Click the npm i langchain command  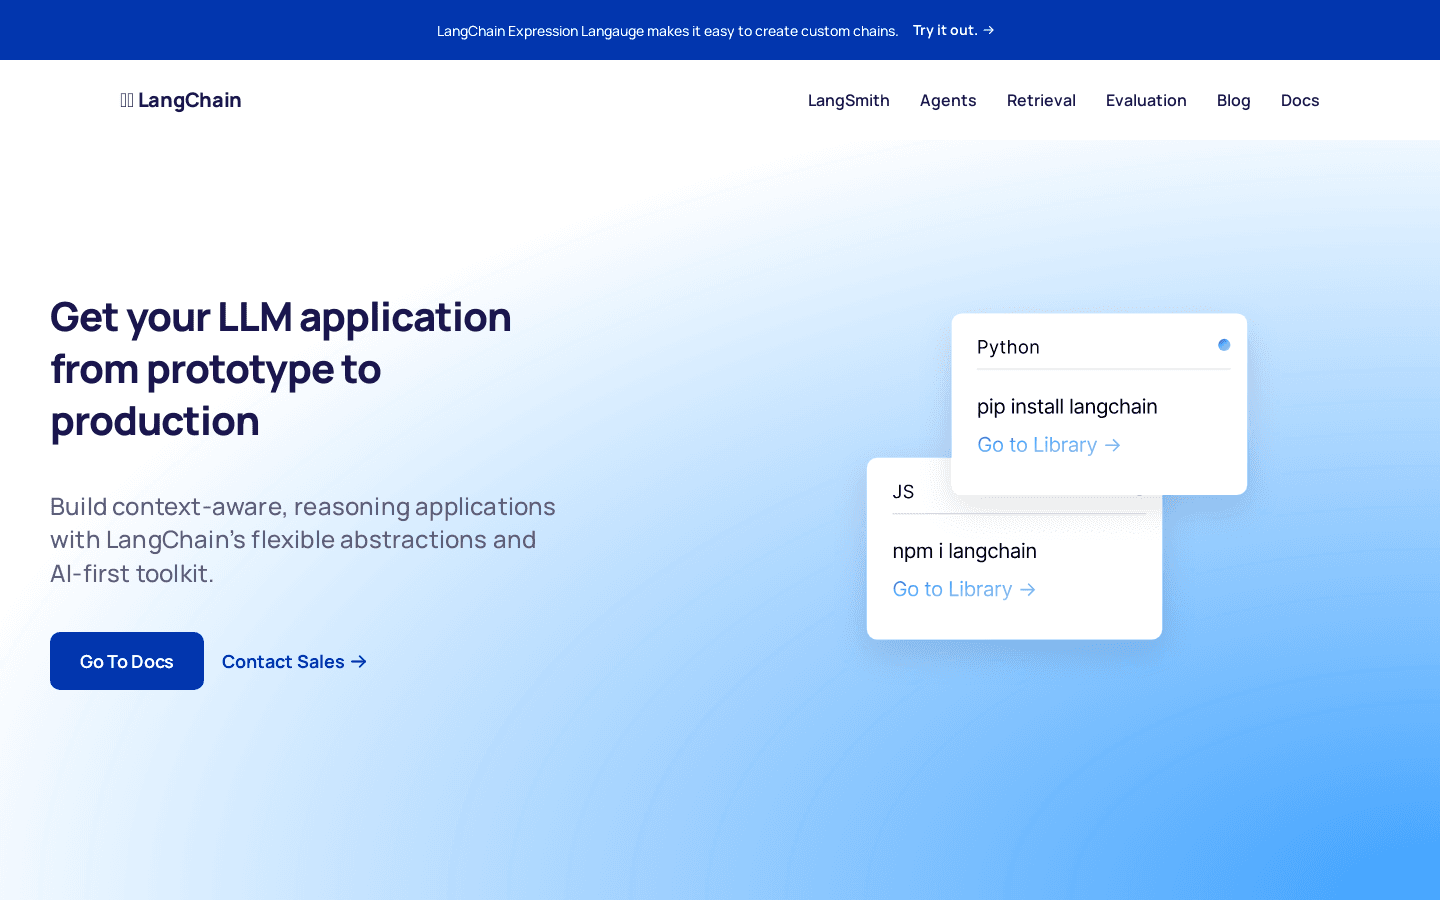tap(964, 551)
